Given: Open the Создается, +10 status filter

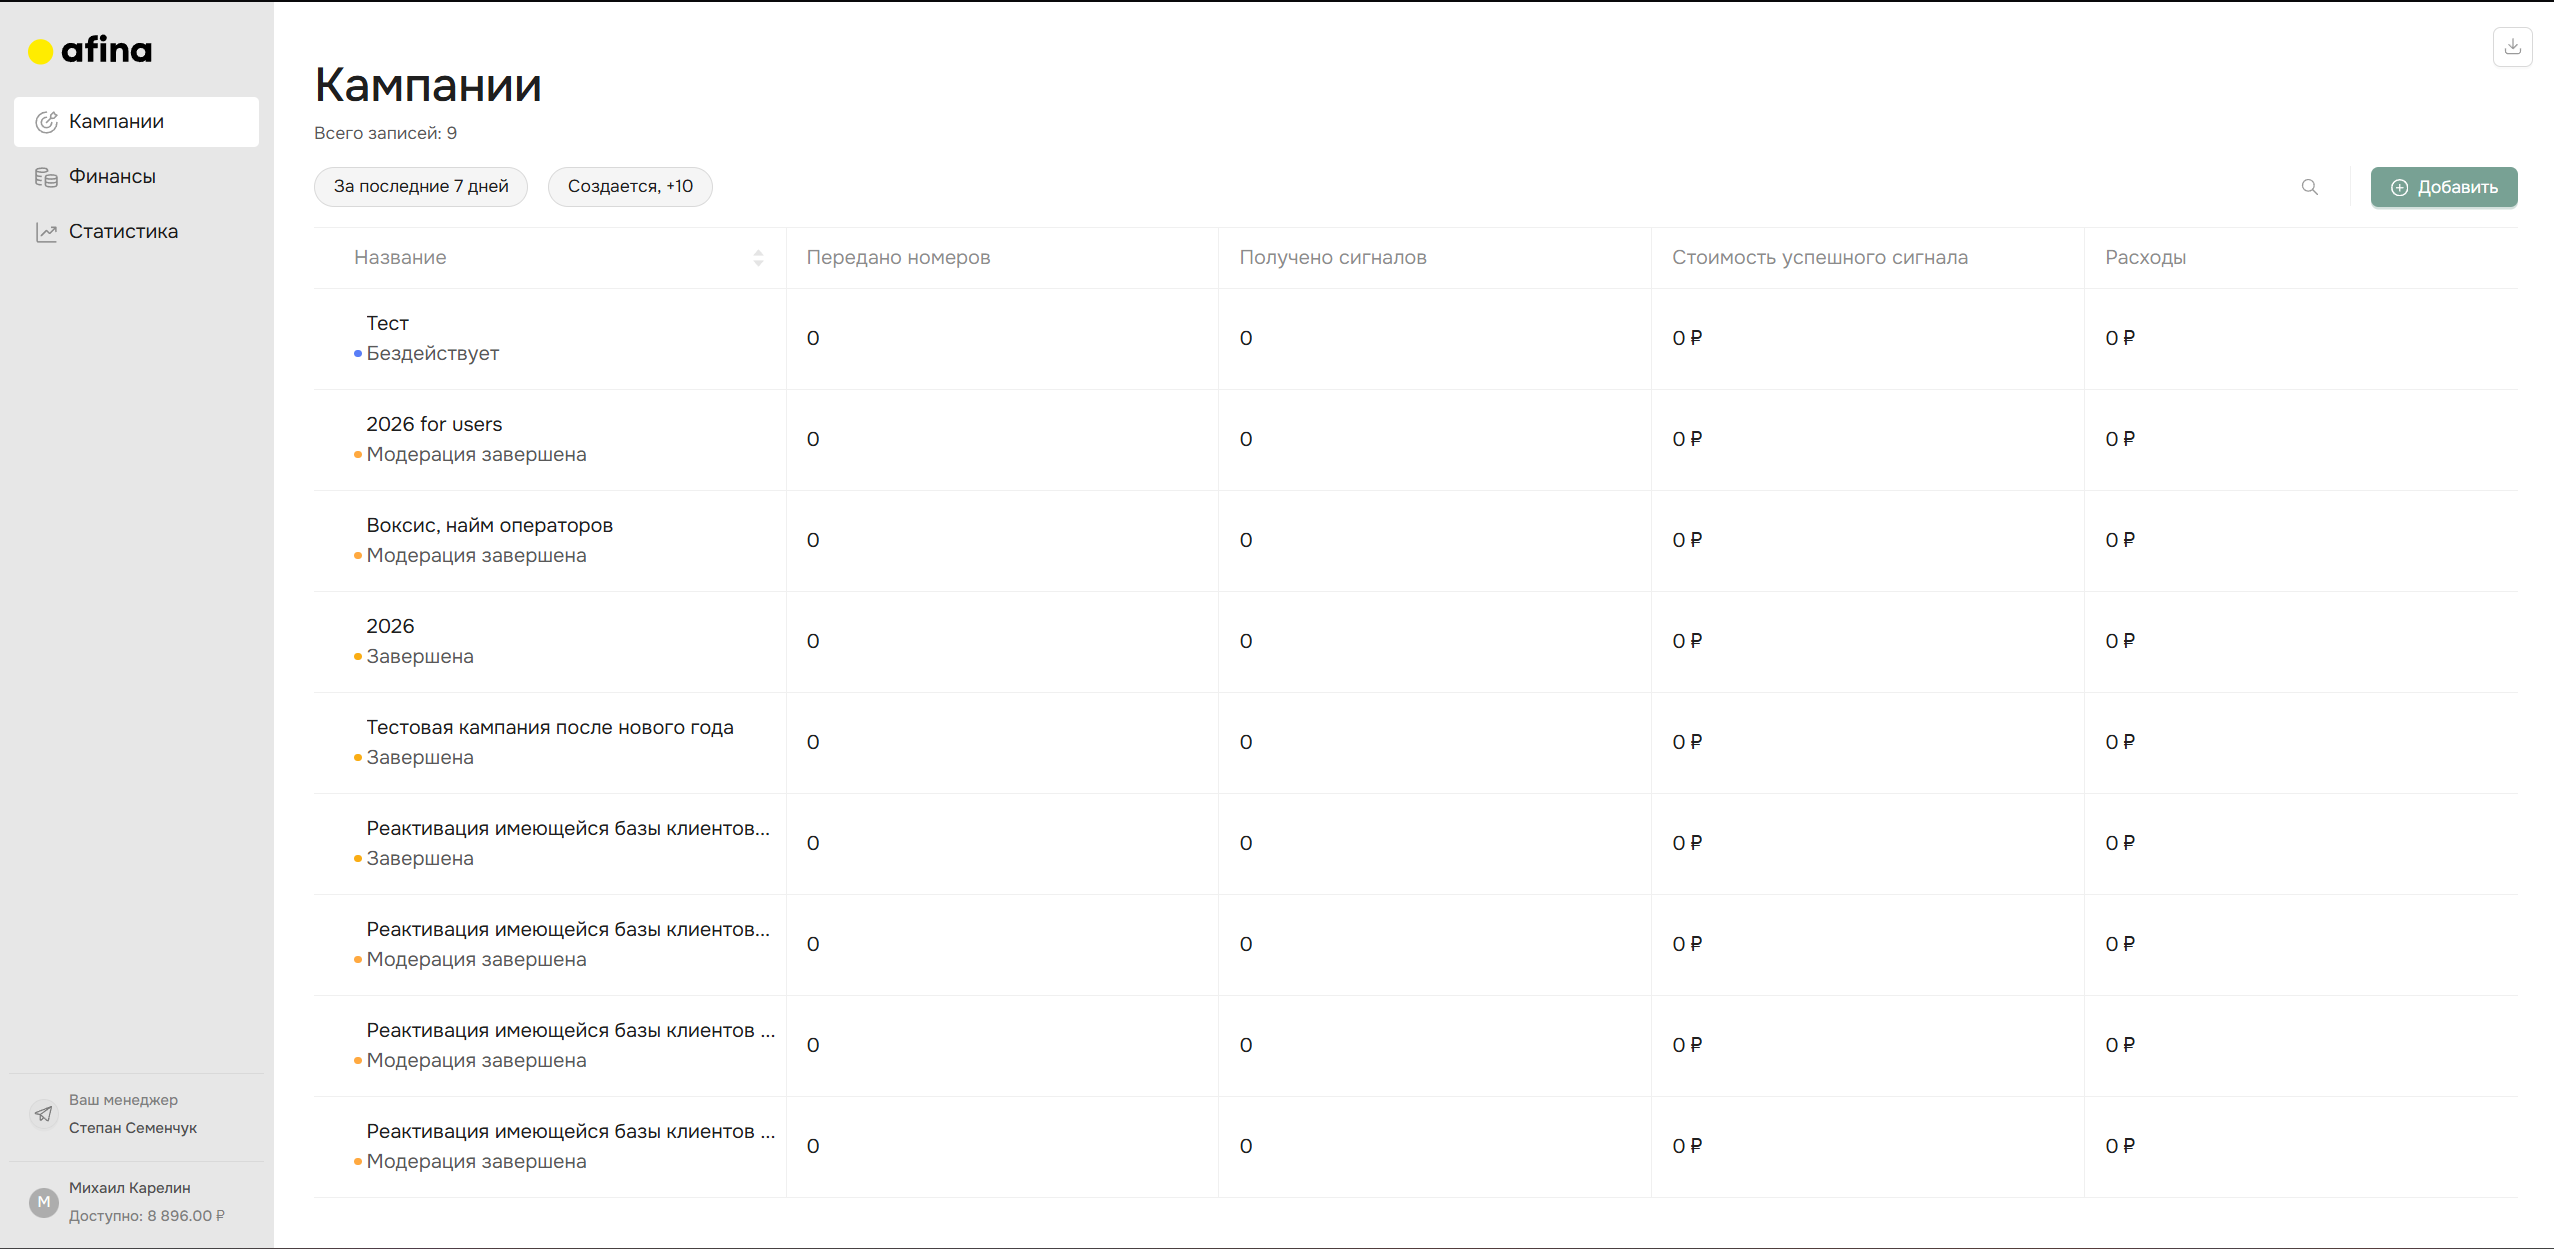Looking at the screenshot, I should [x=630, y=187].
